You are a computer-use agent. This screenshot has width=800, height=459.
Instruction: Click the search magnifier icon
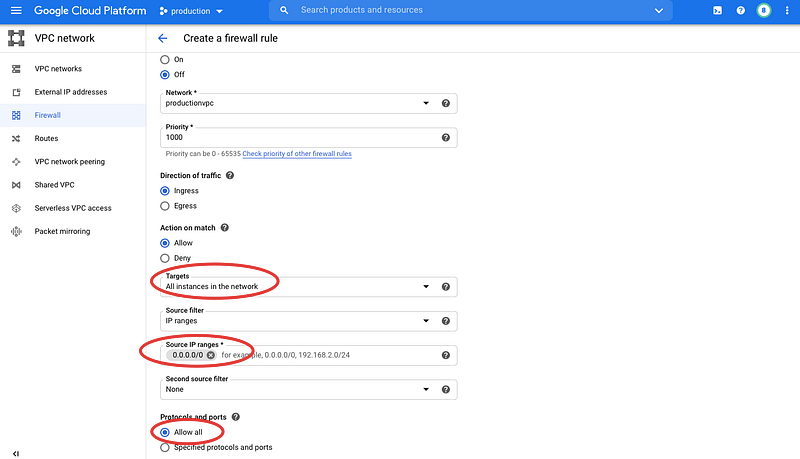(x=284, y=10)
